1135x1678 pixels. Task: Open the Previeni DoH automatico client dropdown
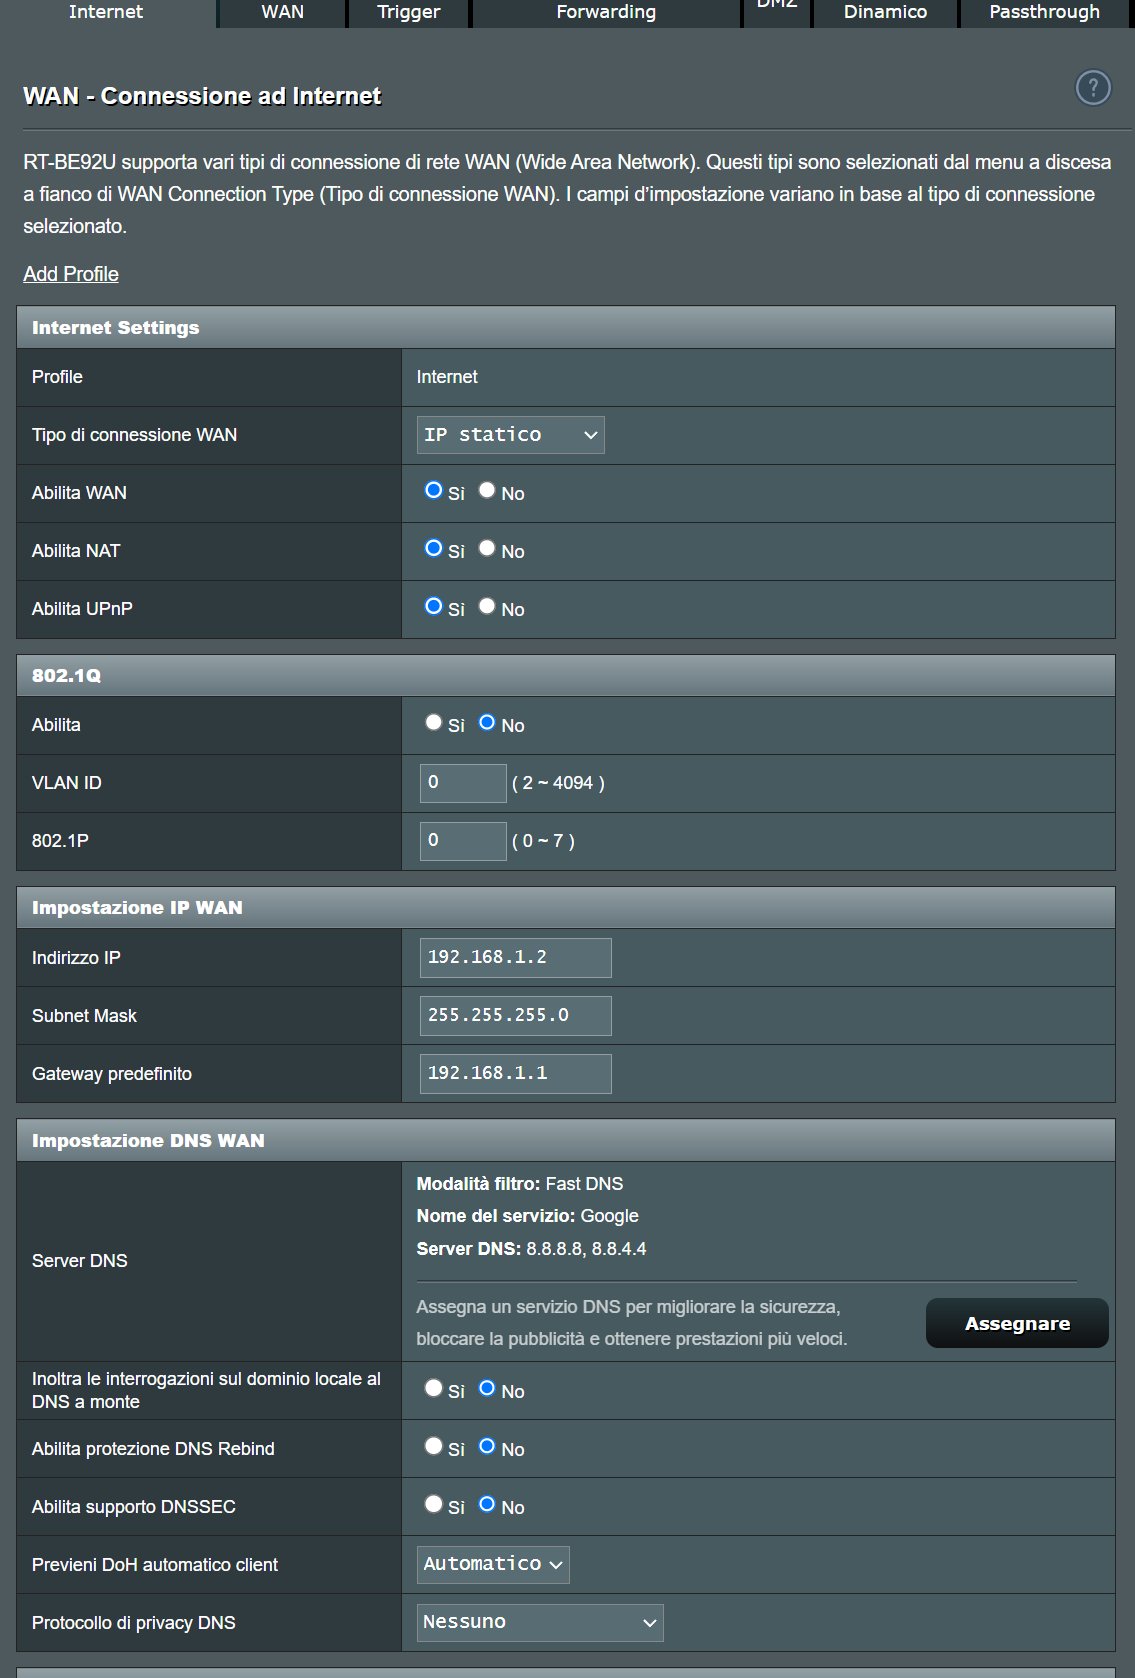point(493,1564)
